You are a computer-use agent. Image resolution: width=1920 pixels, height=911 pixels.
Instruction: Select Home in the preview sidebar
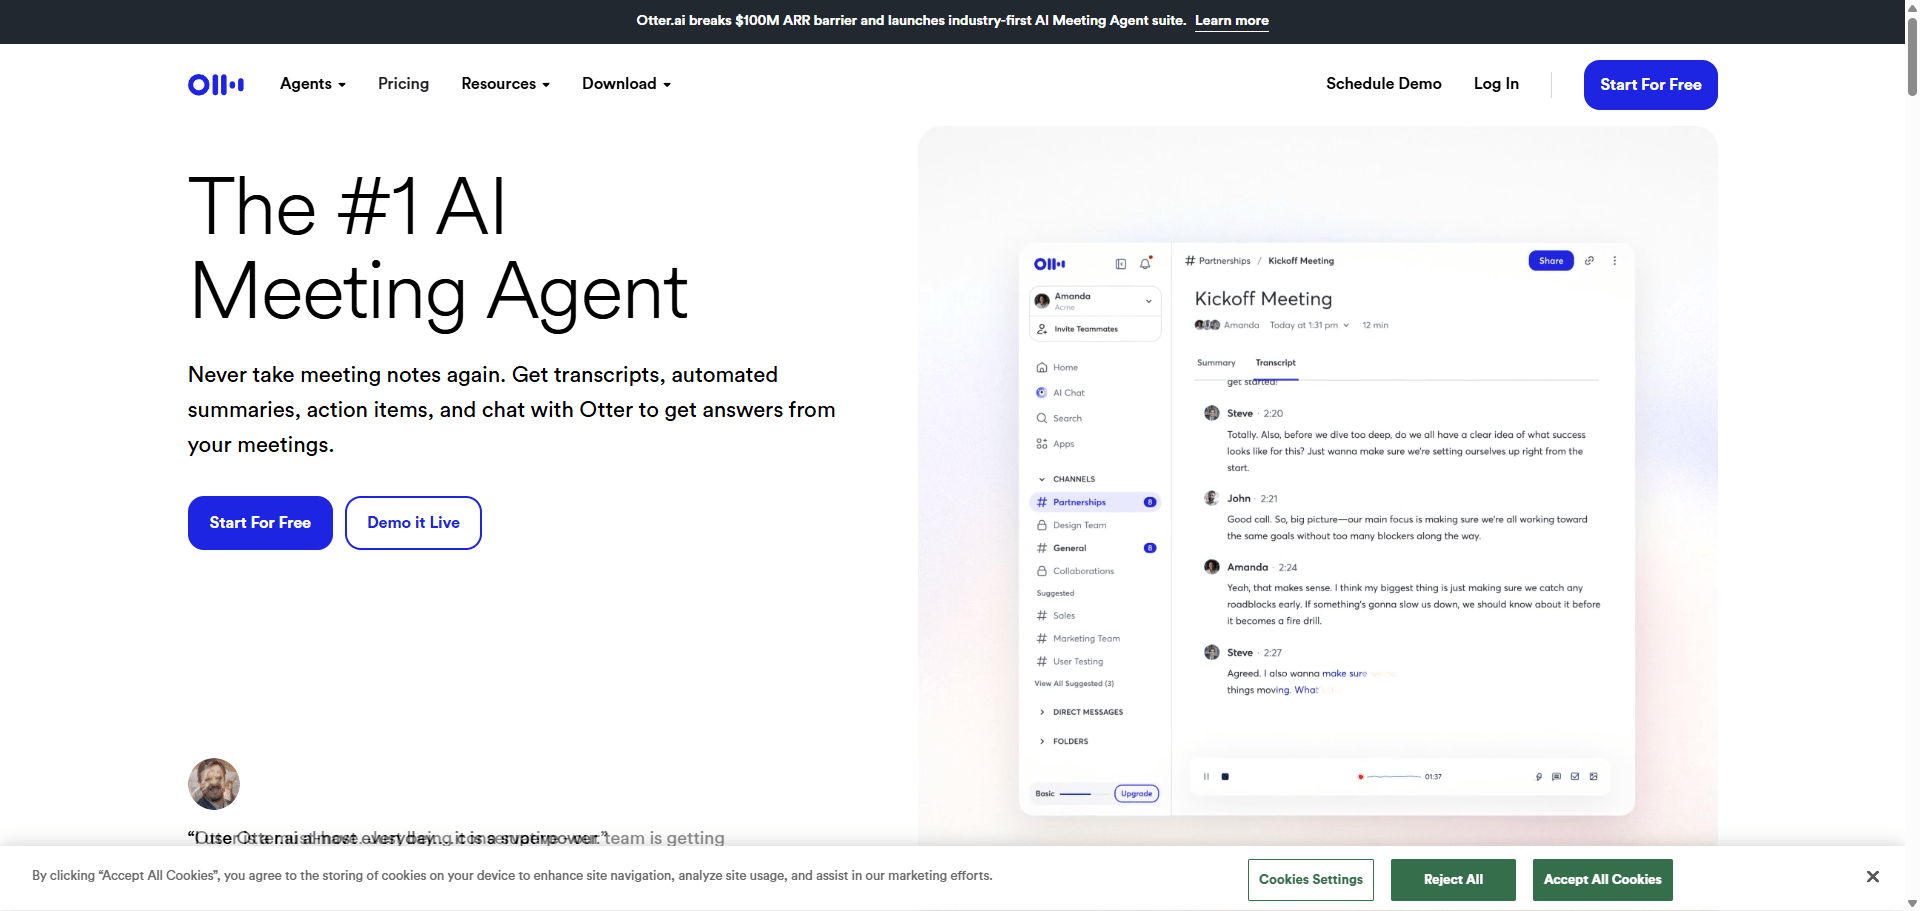tap(1058, 368)
